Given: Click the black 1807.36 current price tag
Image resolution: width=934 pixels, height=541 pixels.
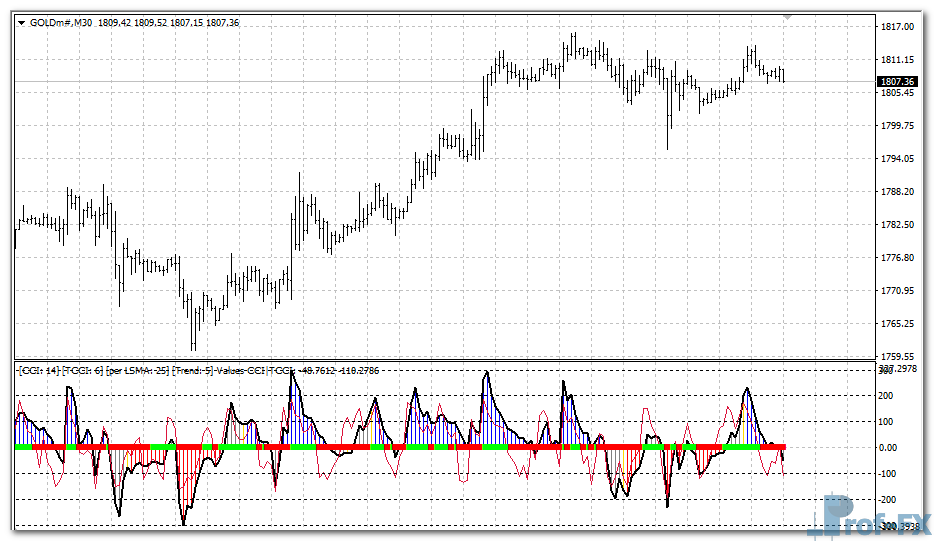Looking at the screenshot, I should point(896,81).
